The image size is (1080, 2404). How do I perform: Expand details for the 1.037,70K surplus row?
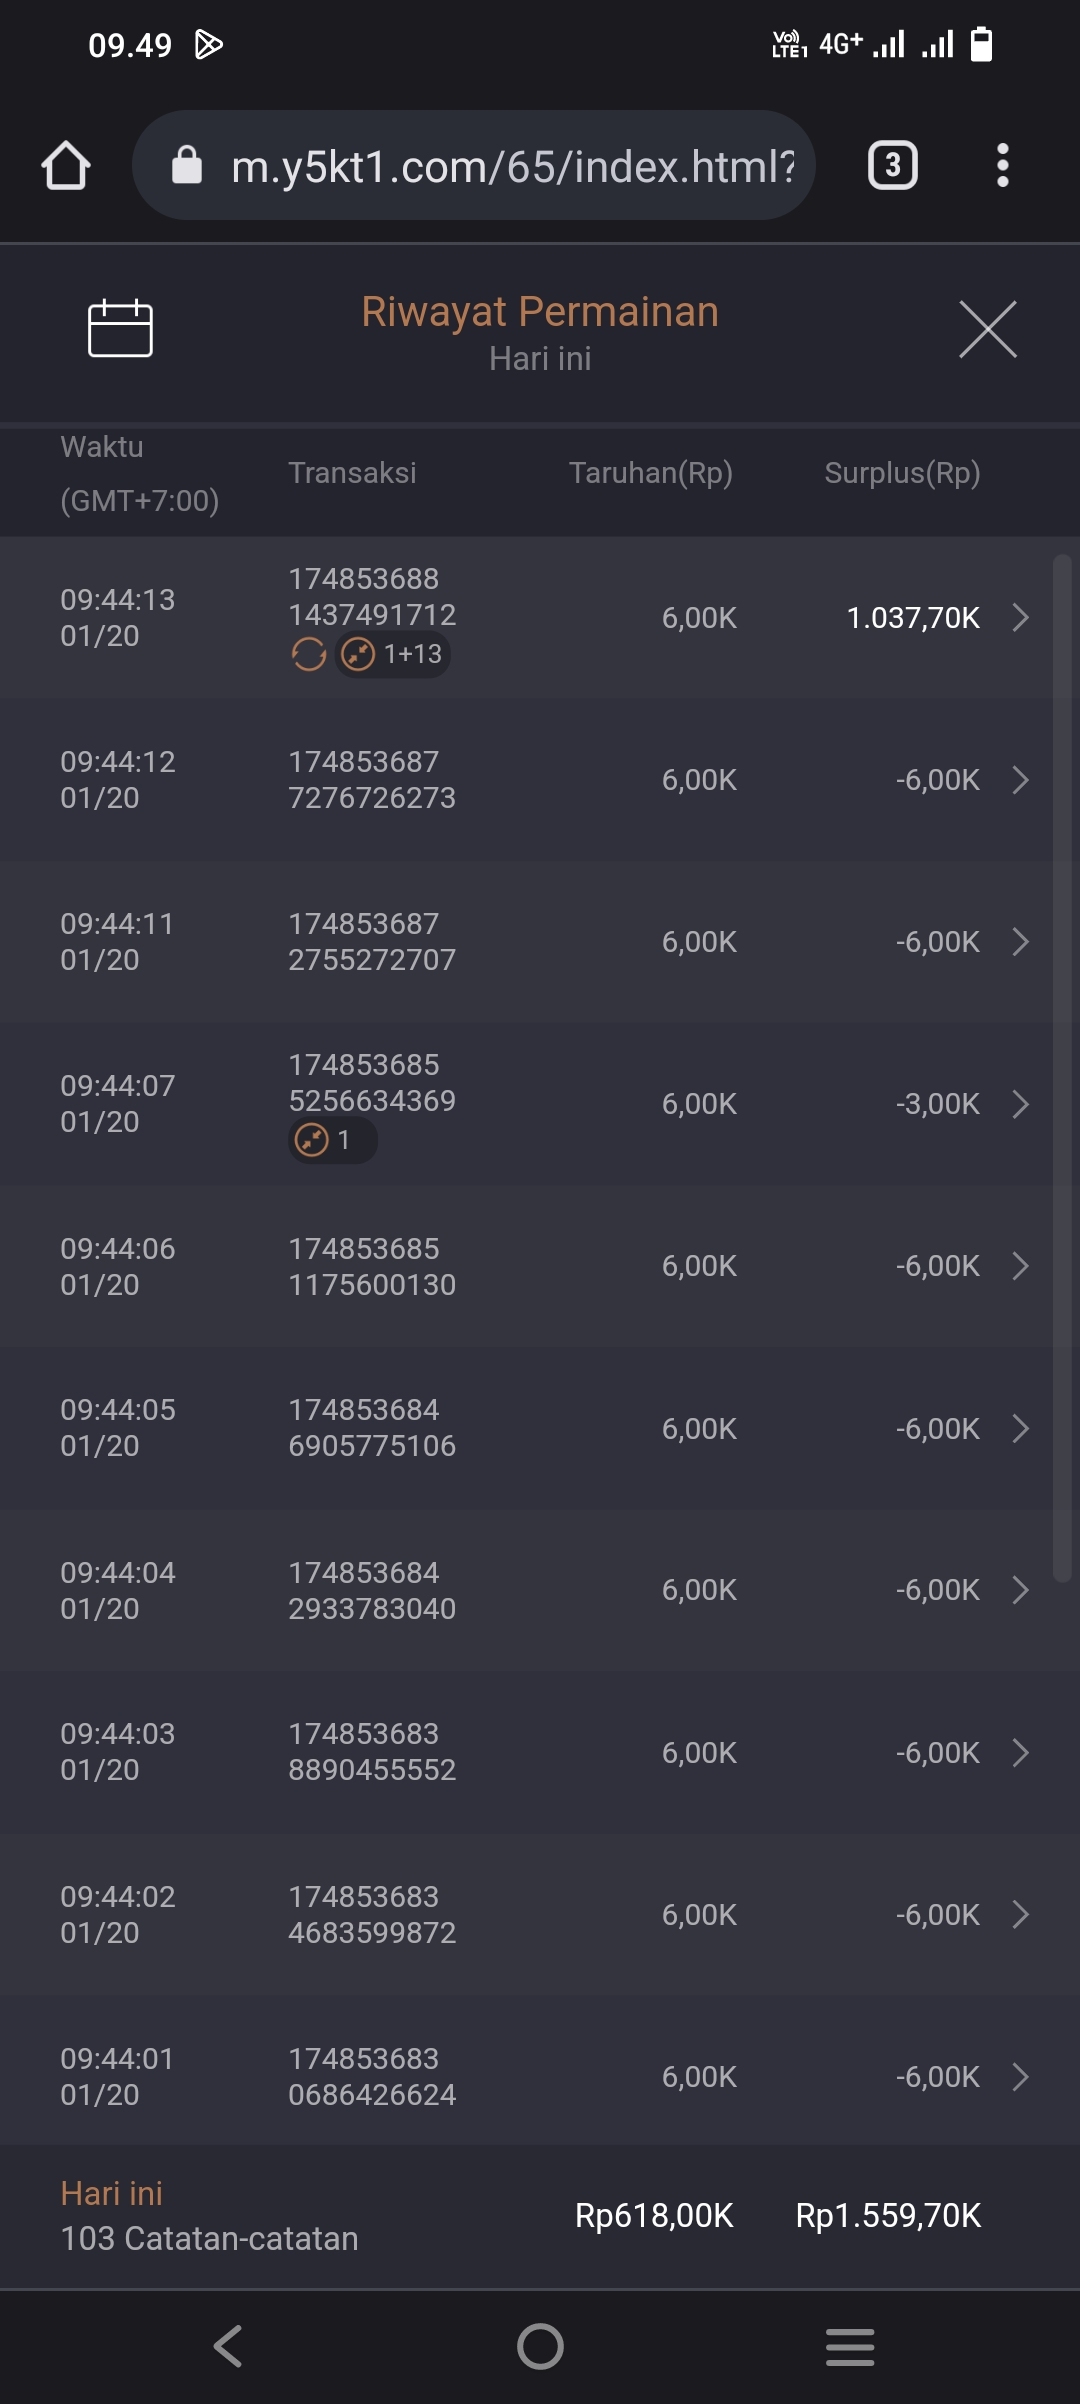click(x=1020, y=618)
